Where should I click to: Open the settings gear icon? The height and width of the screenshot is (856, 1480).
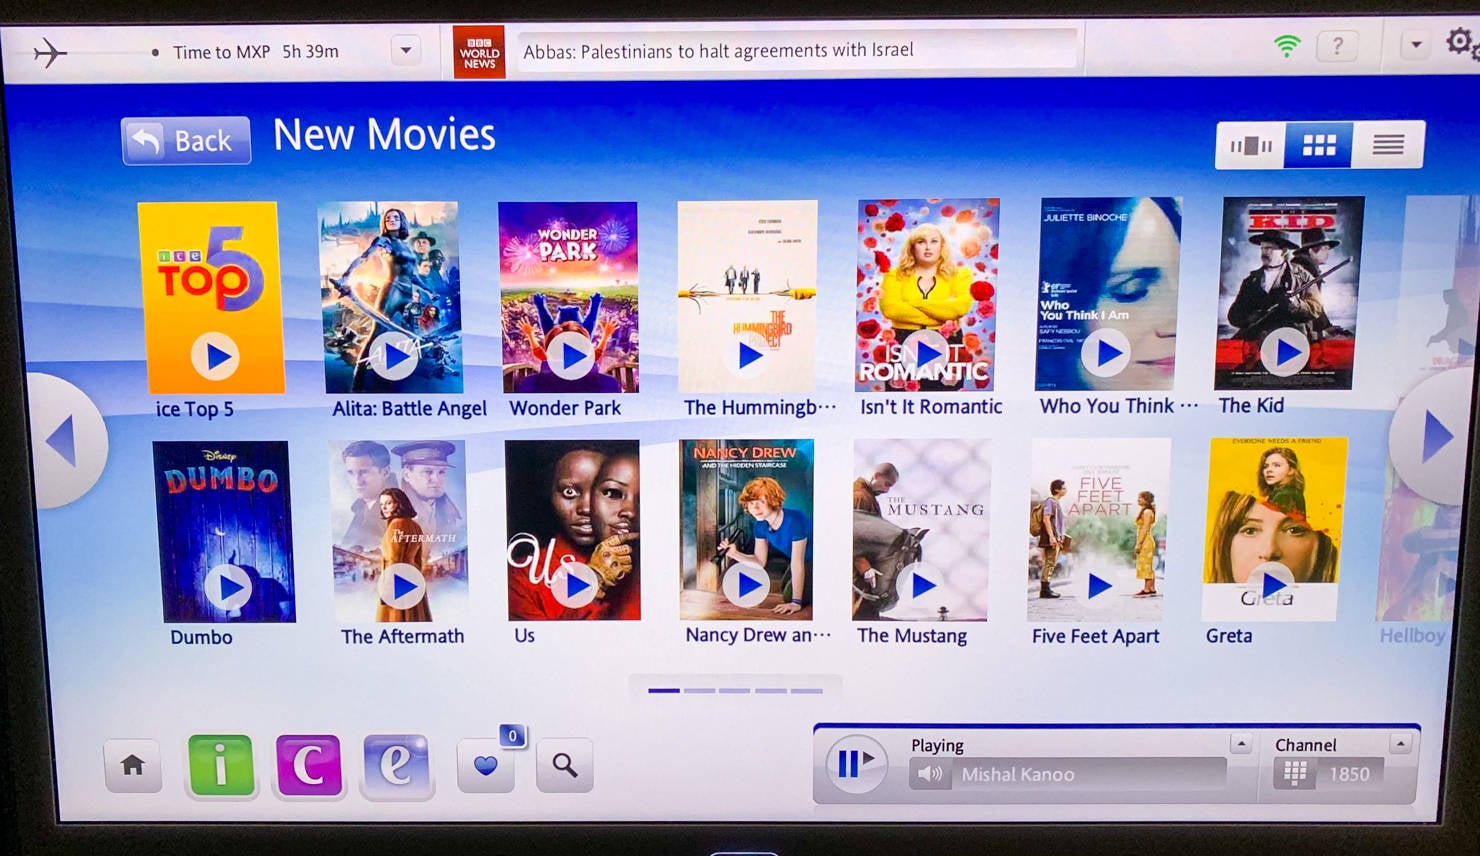point(1460,42)
